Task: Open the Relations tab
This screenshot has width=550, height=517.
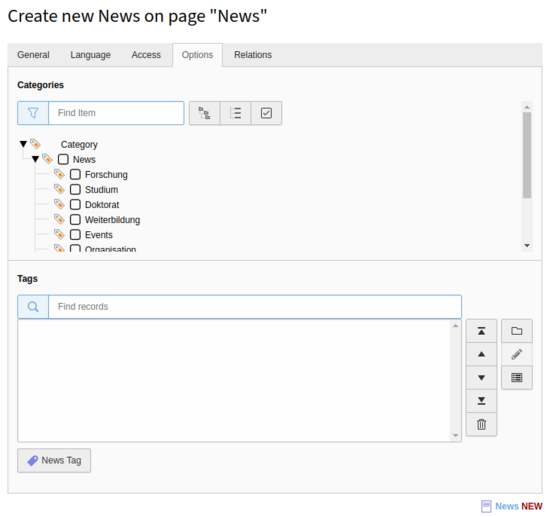Action: (253, 55)
